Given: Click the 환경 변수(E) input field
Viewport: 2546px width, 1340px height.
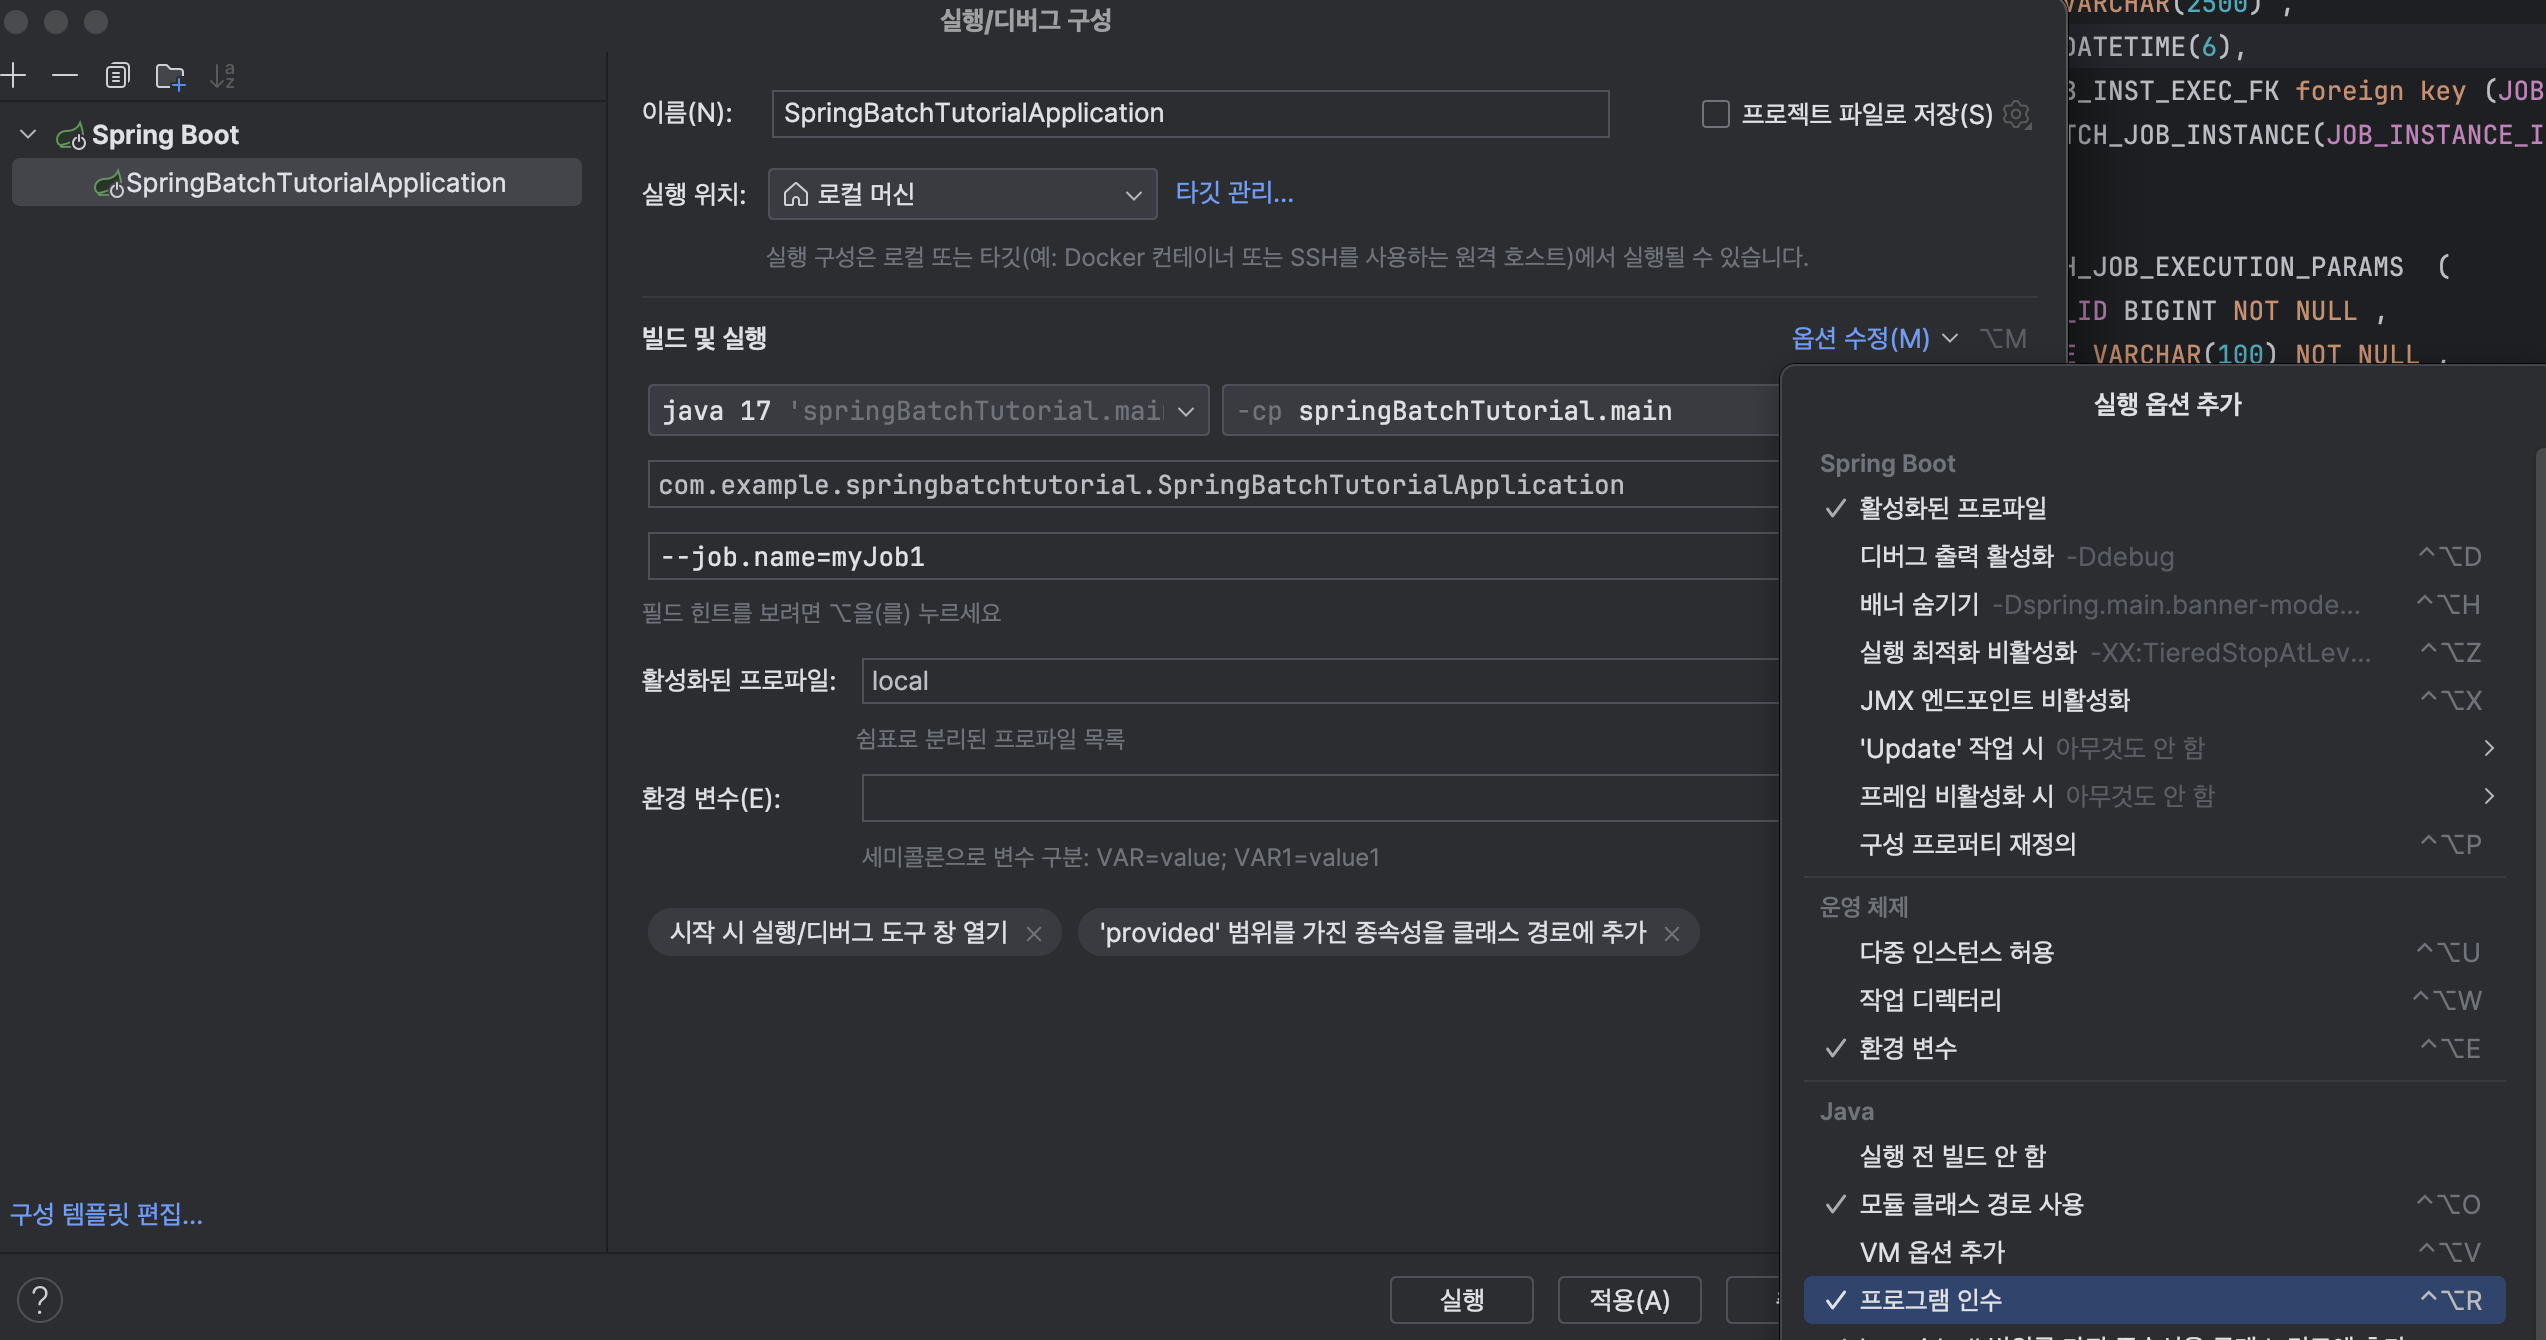Looking at the screenshot, I should click(1320, 798).
